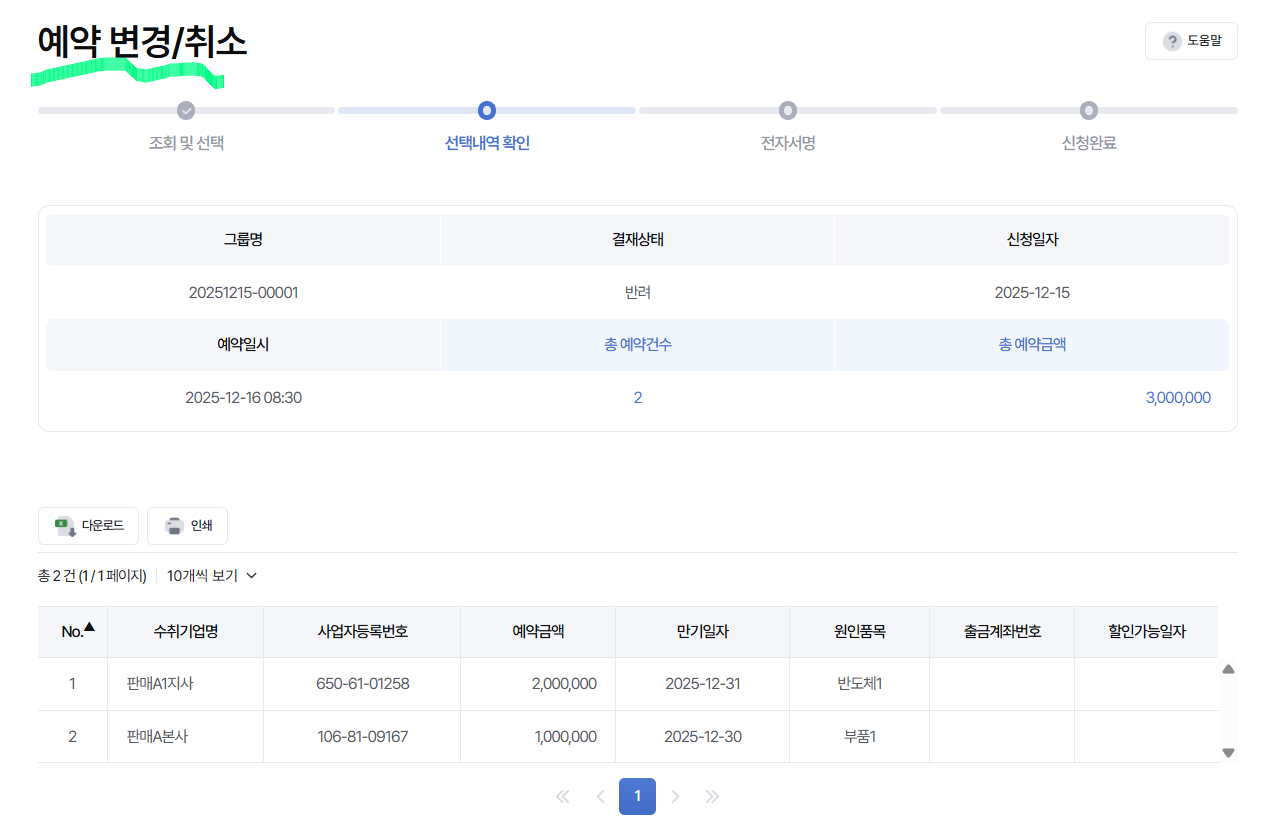
Task: Click the 예약금액 column header
Action: 538,632
